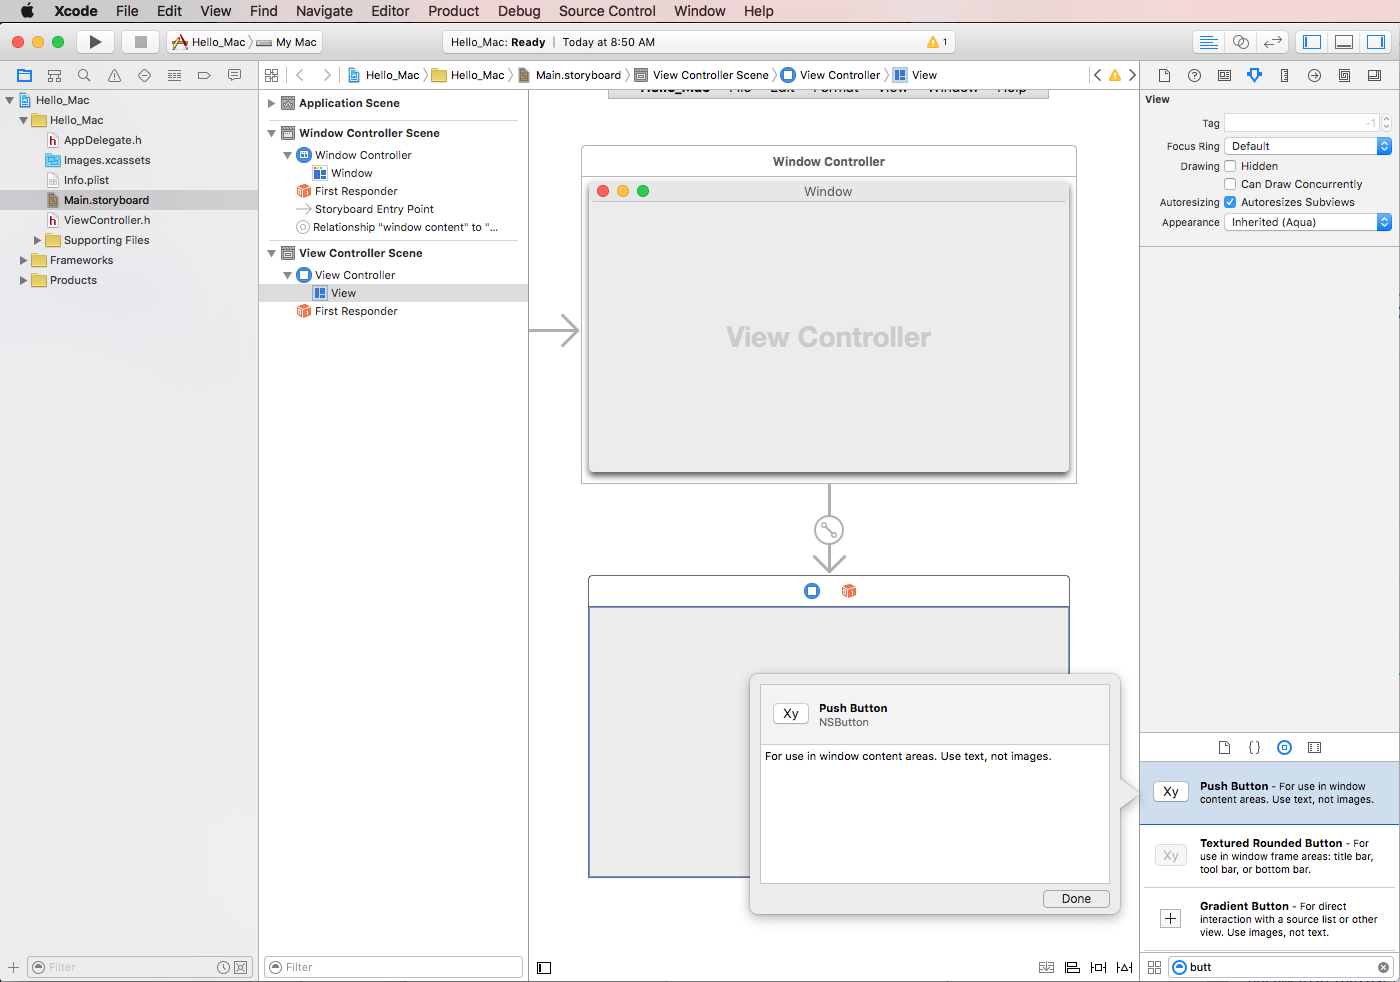Run the Hello_Mac project

(x=95, y=41)
